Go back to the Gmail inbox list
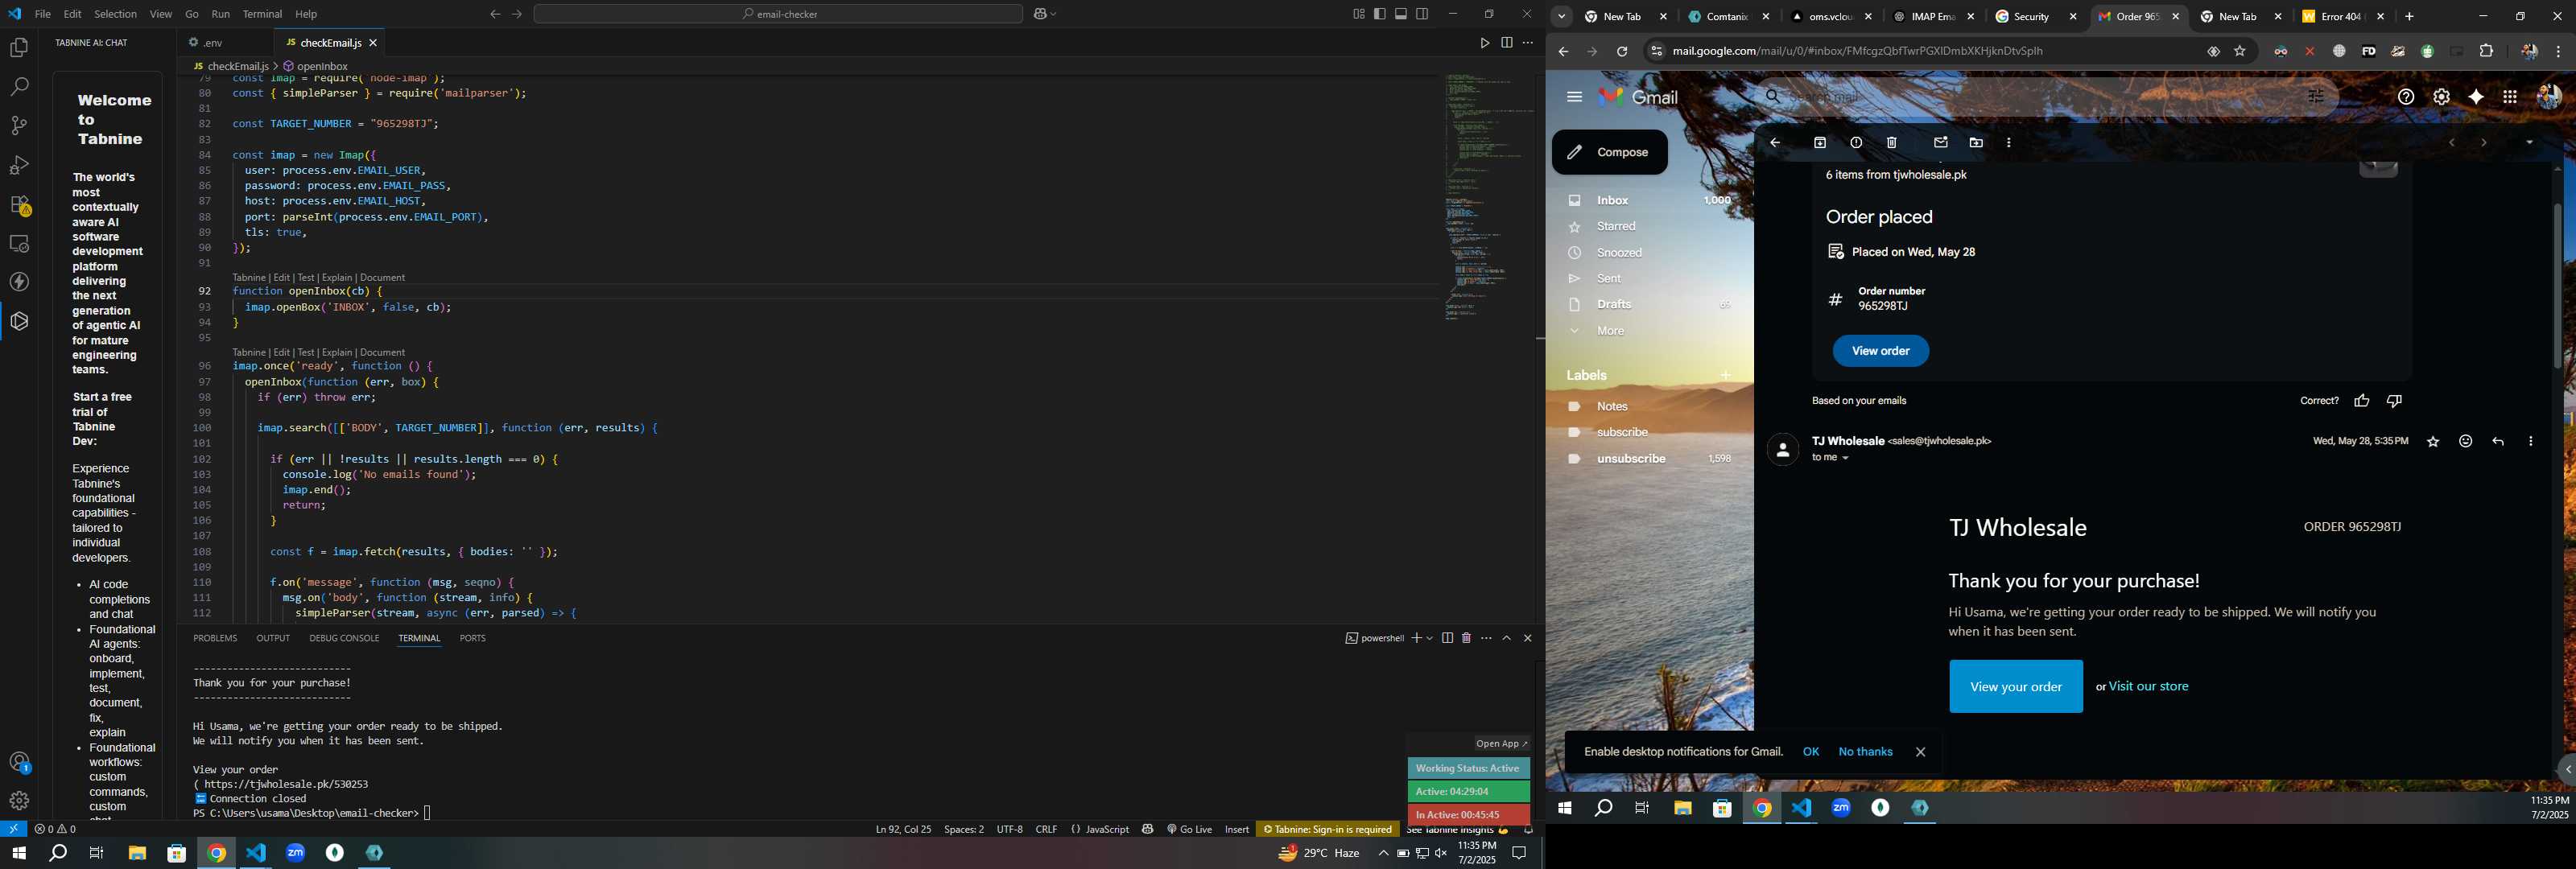The height and width of the screenshot is (869, 2576). [x=1775, y=143]
